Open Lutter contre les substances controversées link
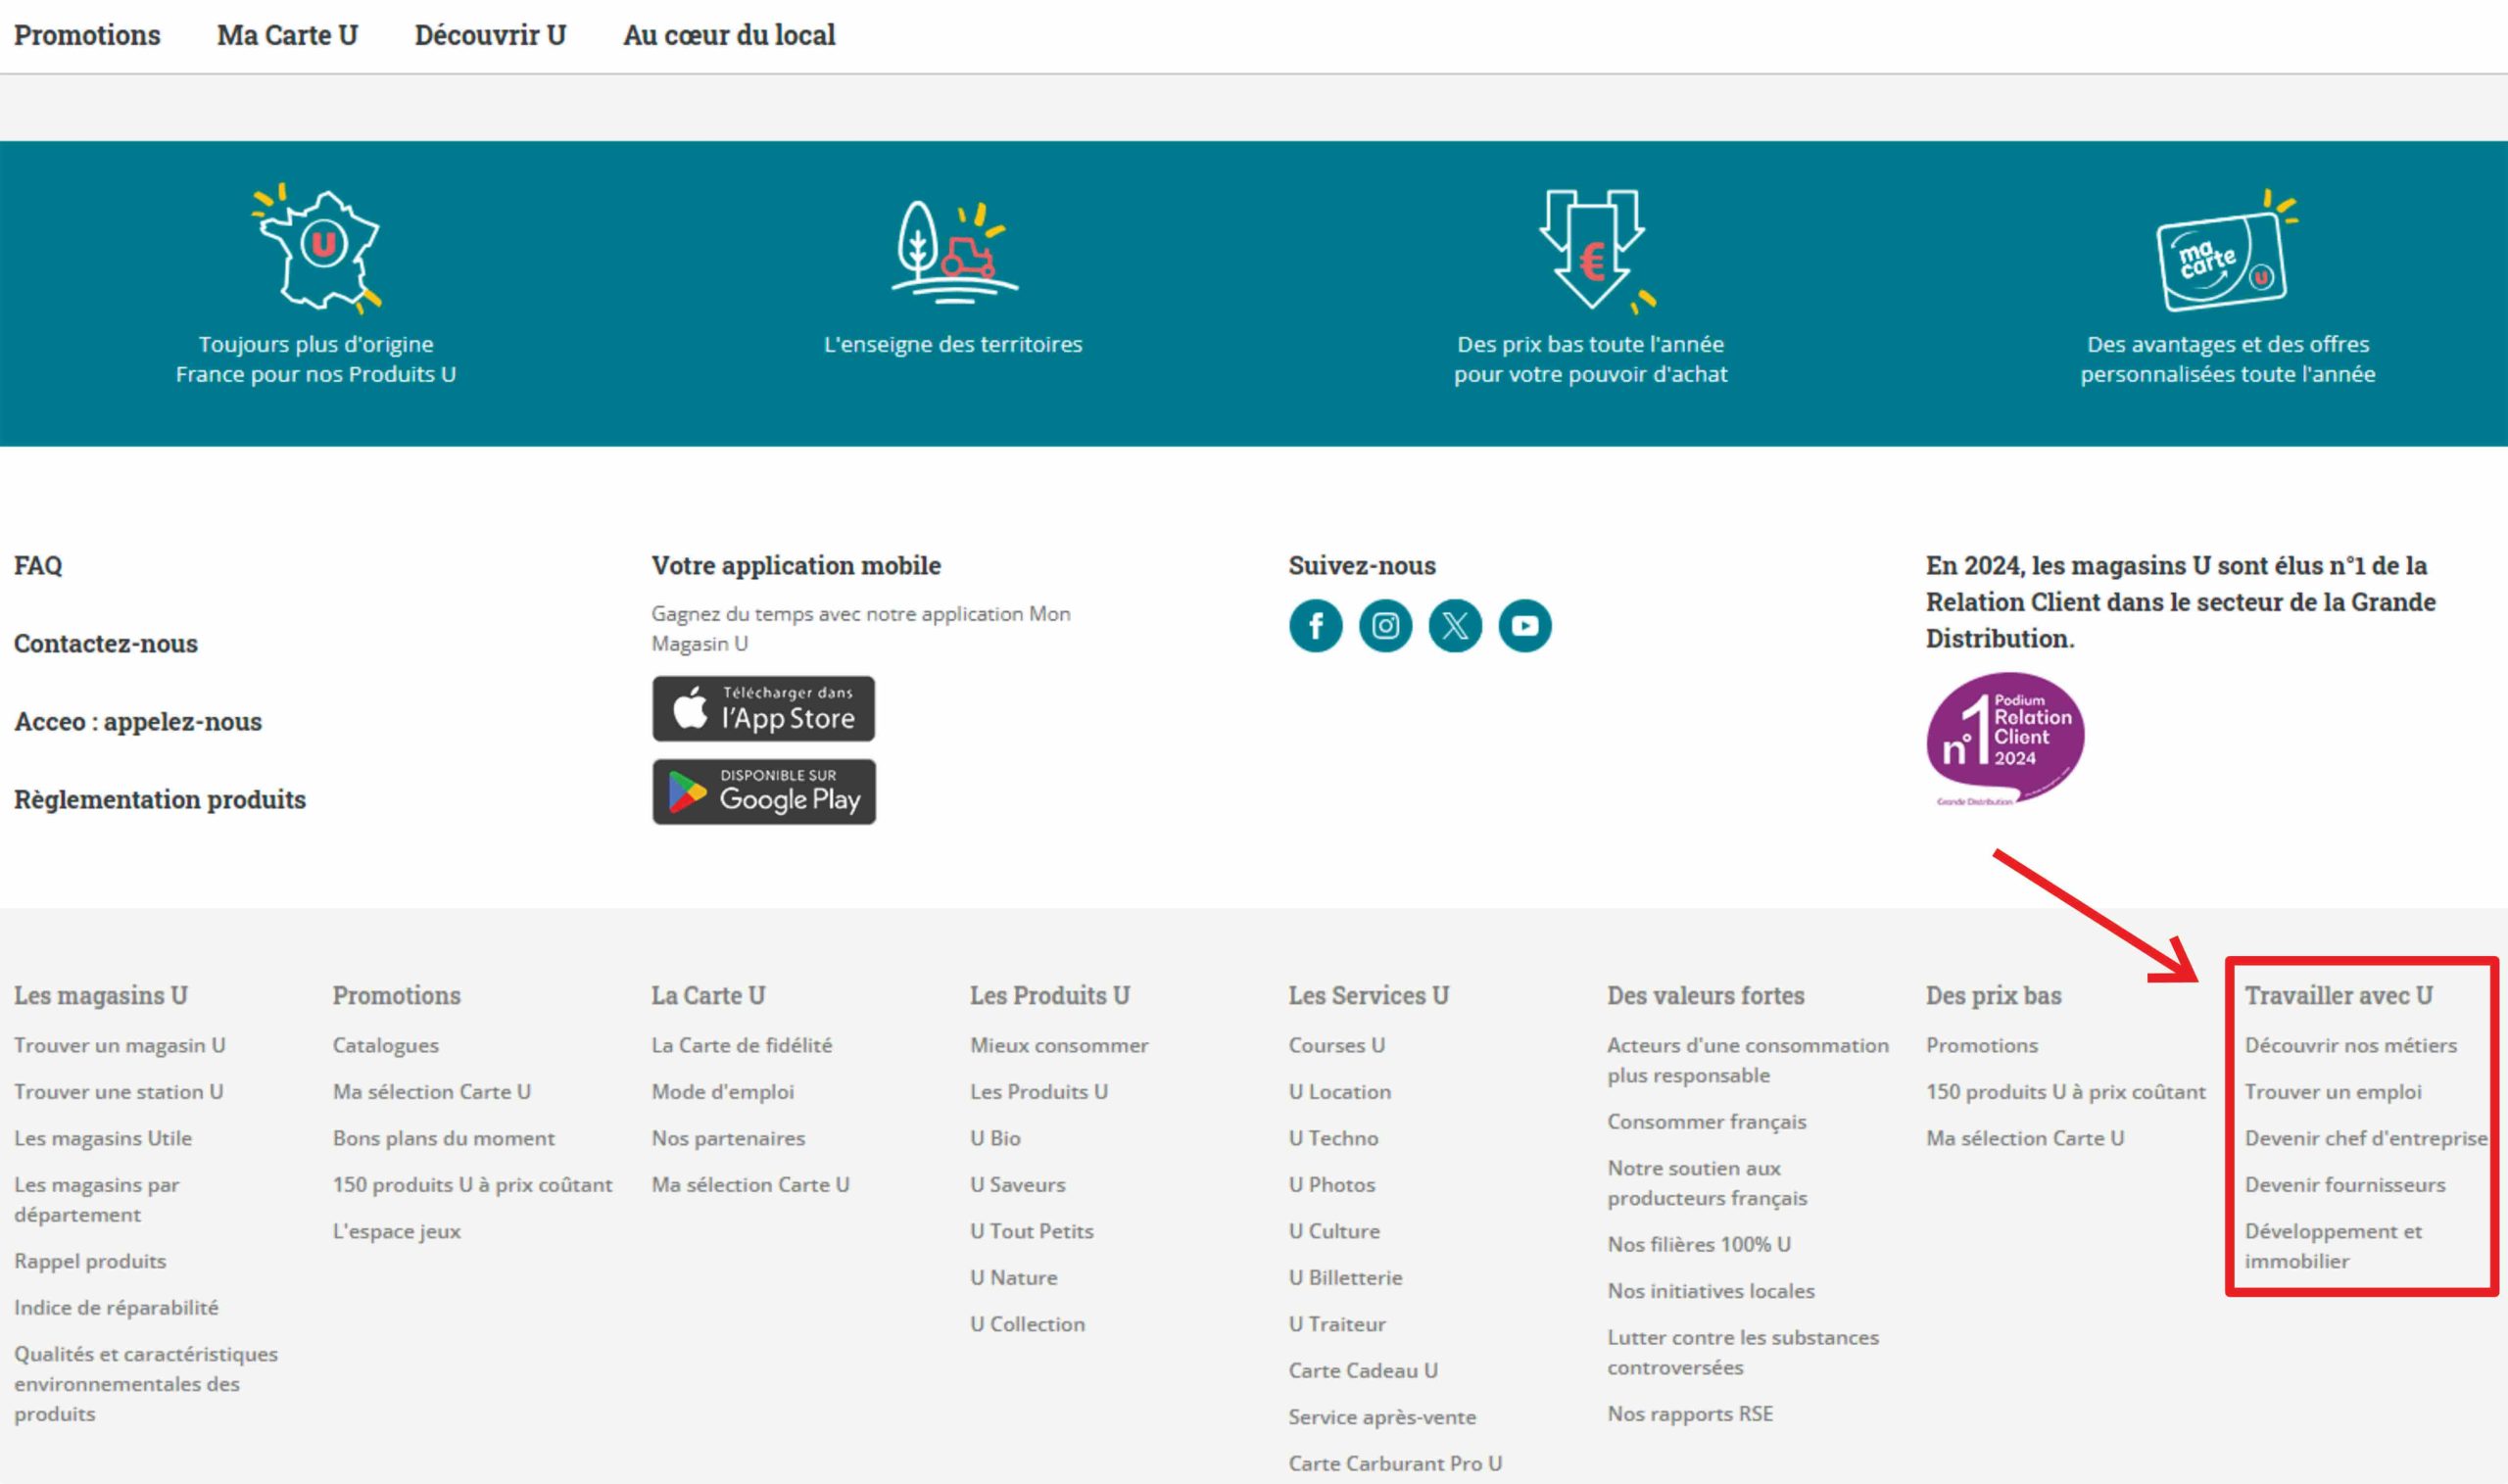 click(x=1743, y=1352)
